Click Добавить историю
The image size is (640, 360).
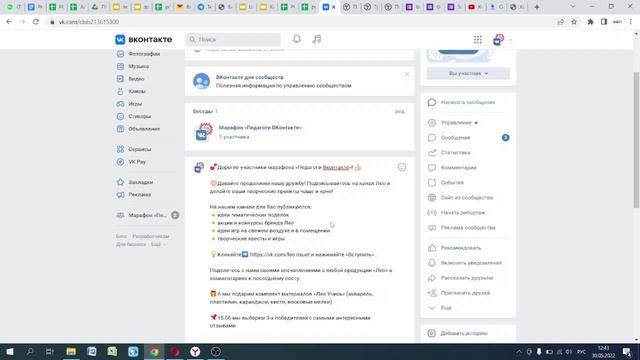tap(464, 333)
